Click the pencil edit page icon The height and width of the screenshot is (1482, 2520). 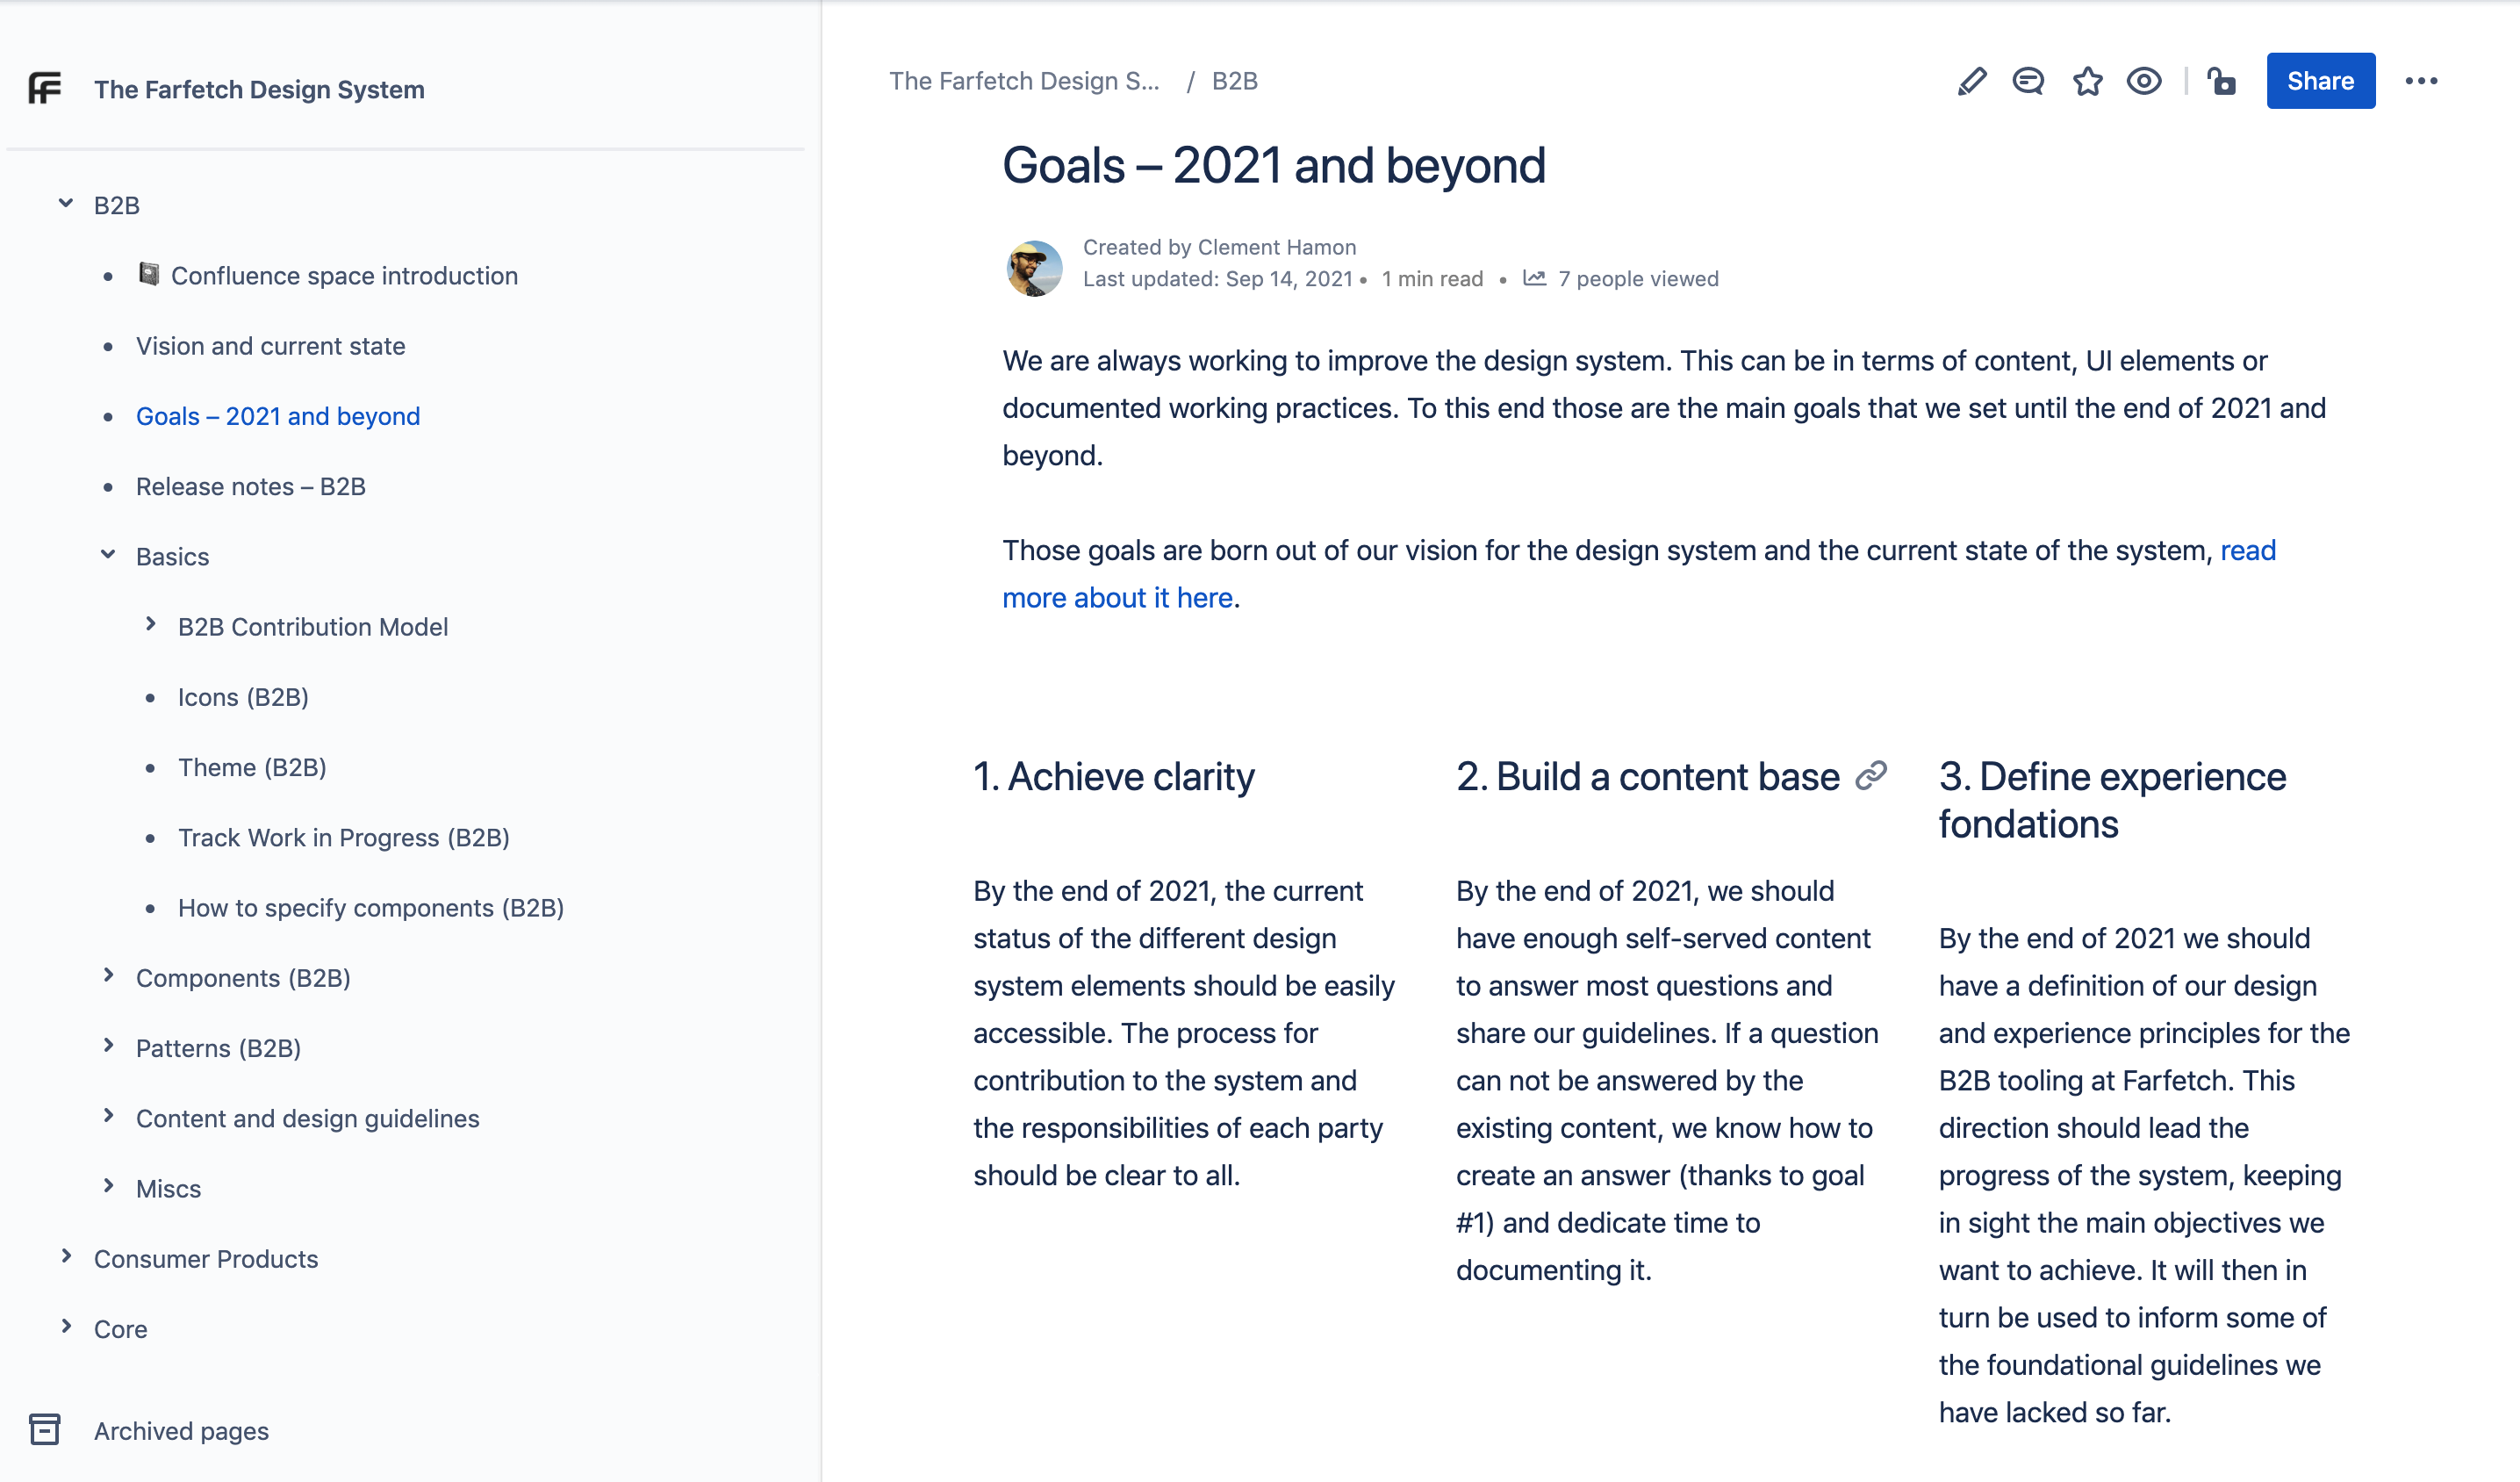(x=1971, y=81)
